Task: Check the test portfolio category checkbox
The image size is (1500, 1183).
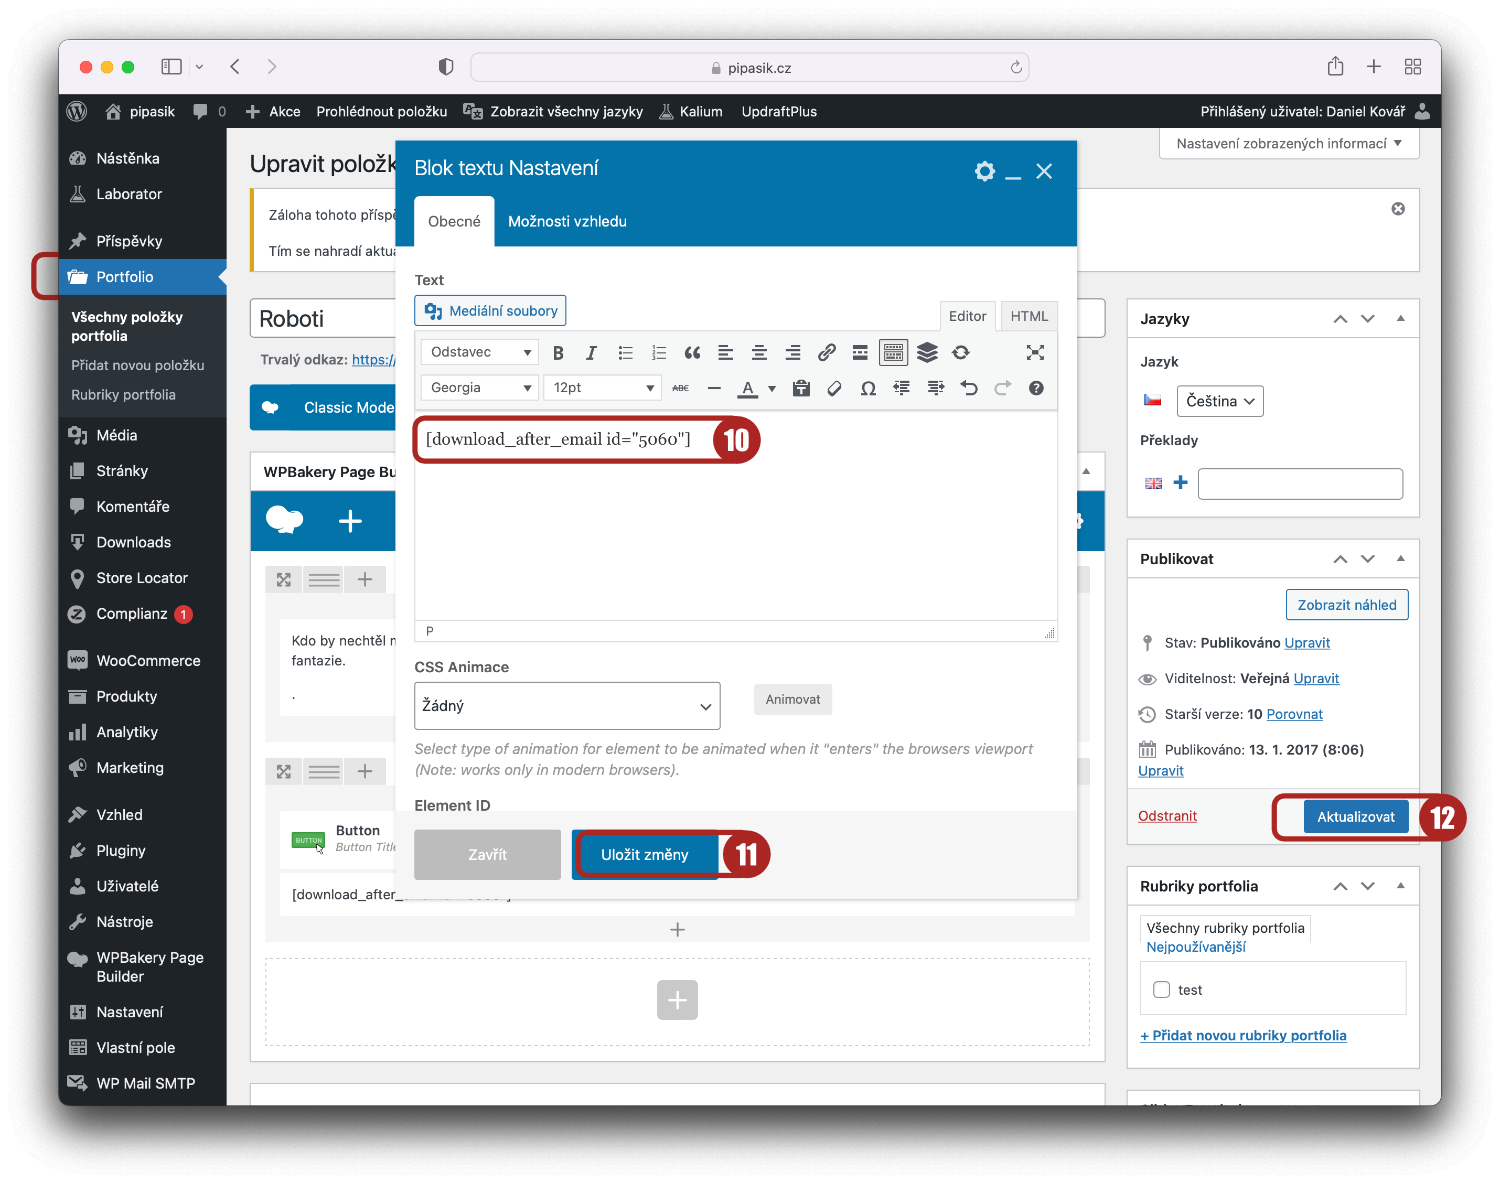Action: [1162, 990]
